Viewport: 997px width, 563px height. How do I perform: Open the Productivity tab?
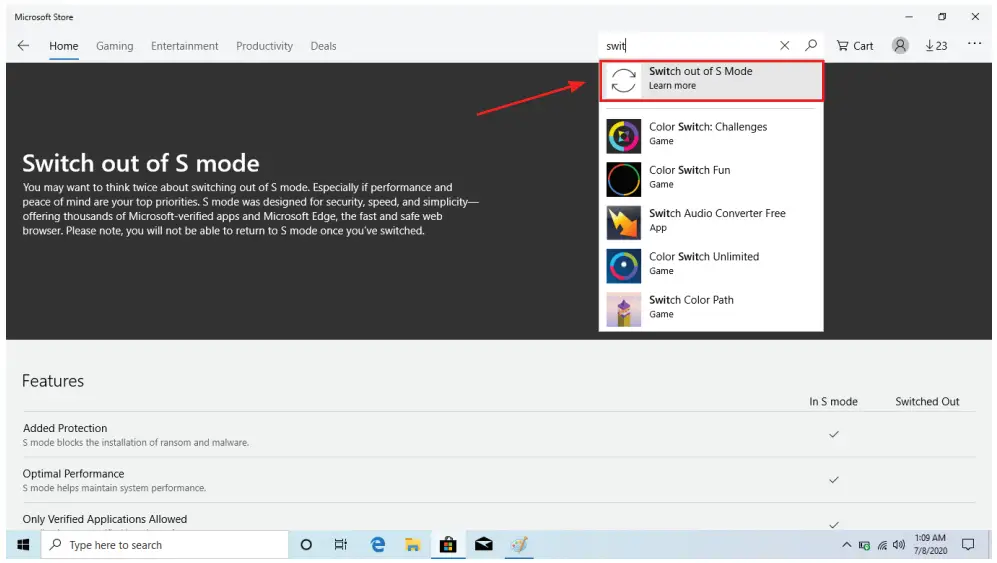pyautogui.click(x=264, y=46)
